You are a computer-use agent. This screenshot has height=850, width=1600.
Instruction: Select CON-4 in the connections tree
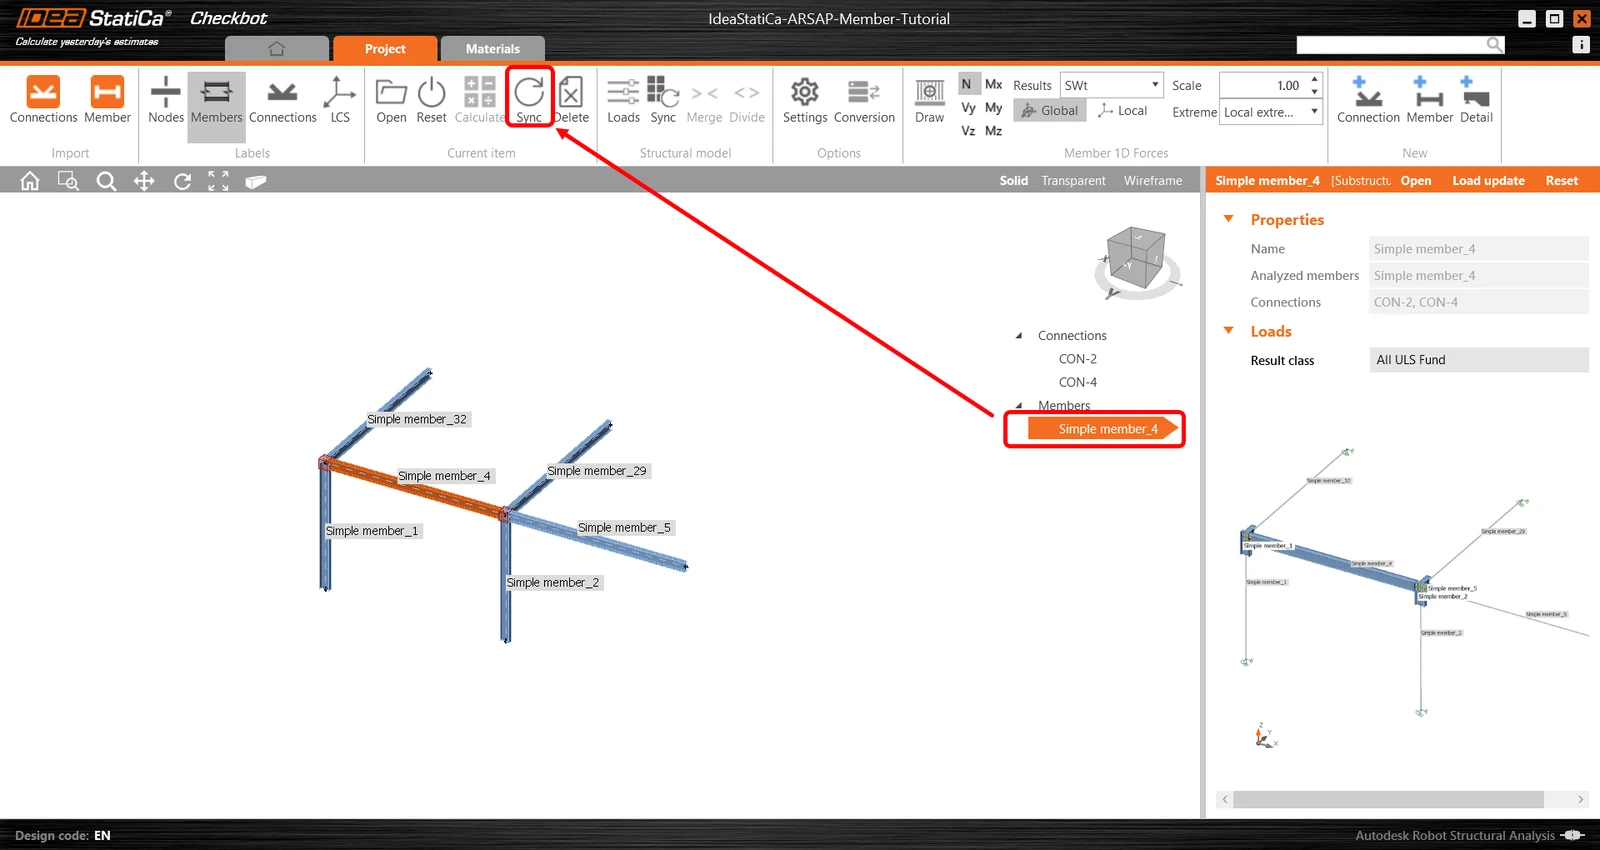[x=1077, y=382]
